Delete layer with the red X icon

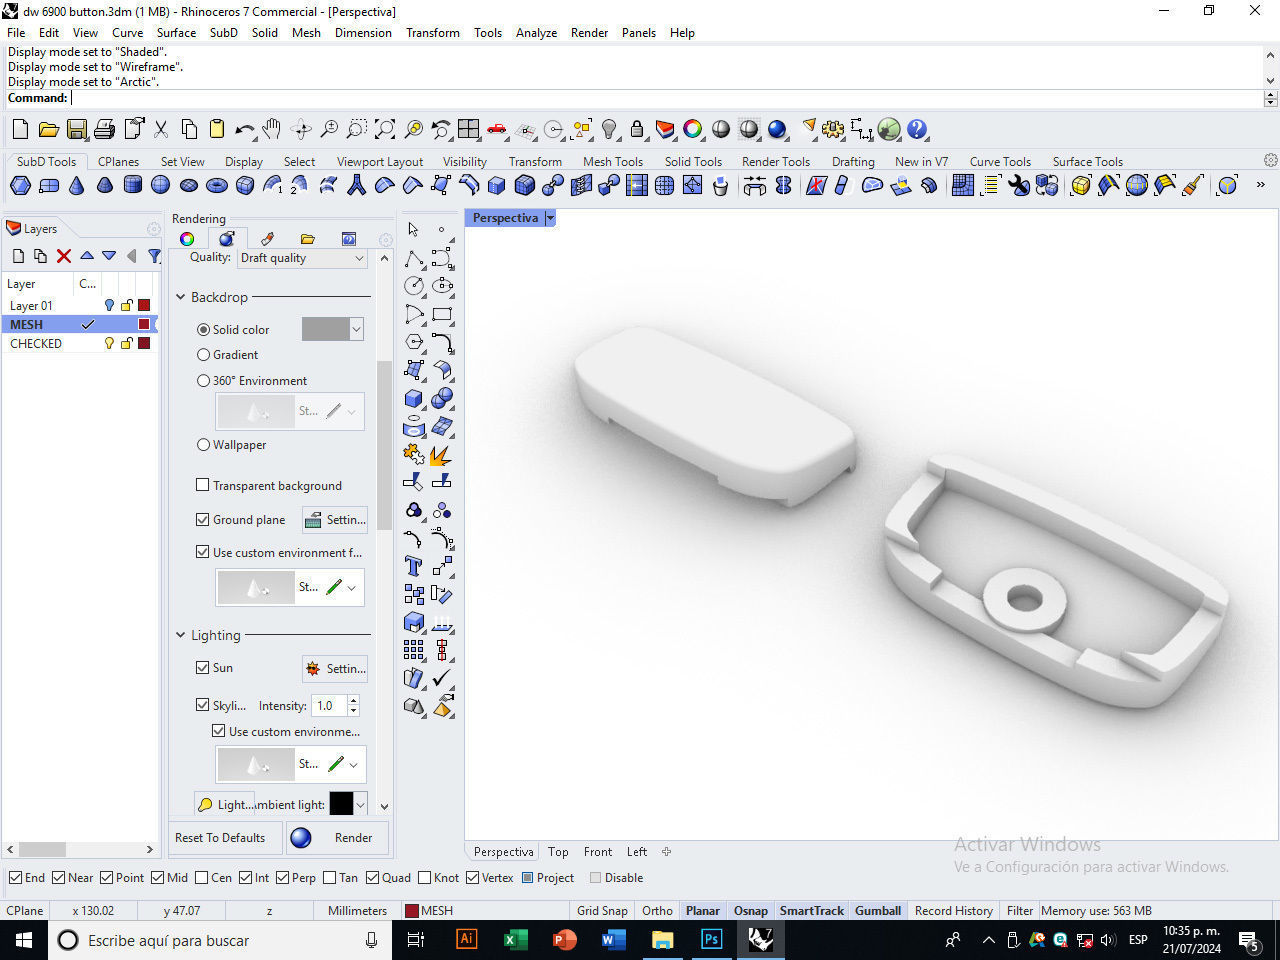tap(64, 256)
